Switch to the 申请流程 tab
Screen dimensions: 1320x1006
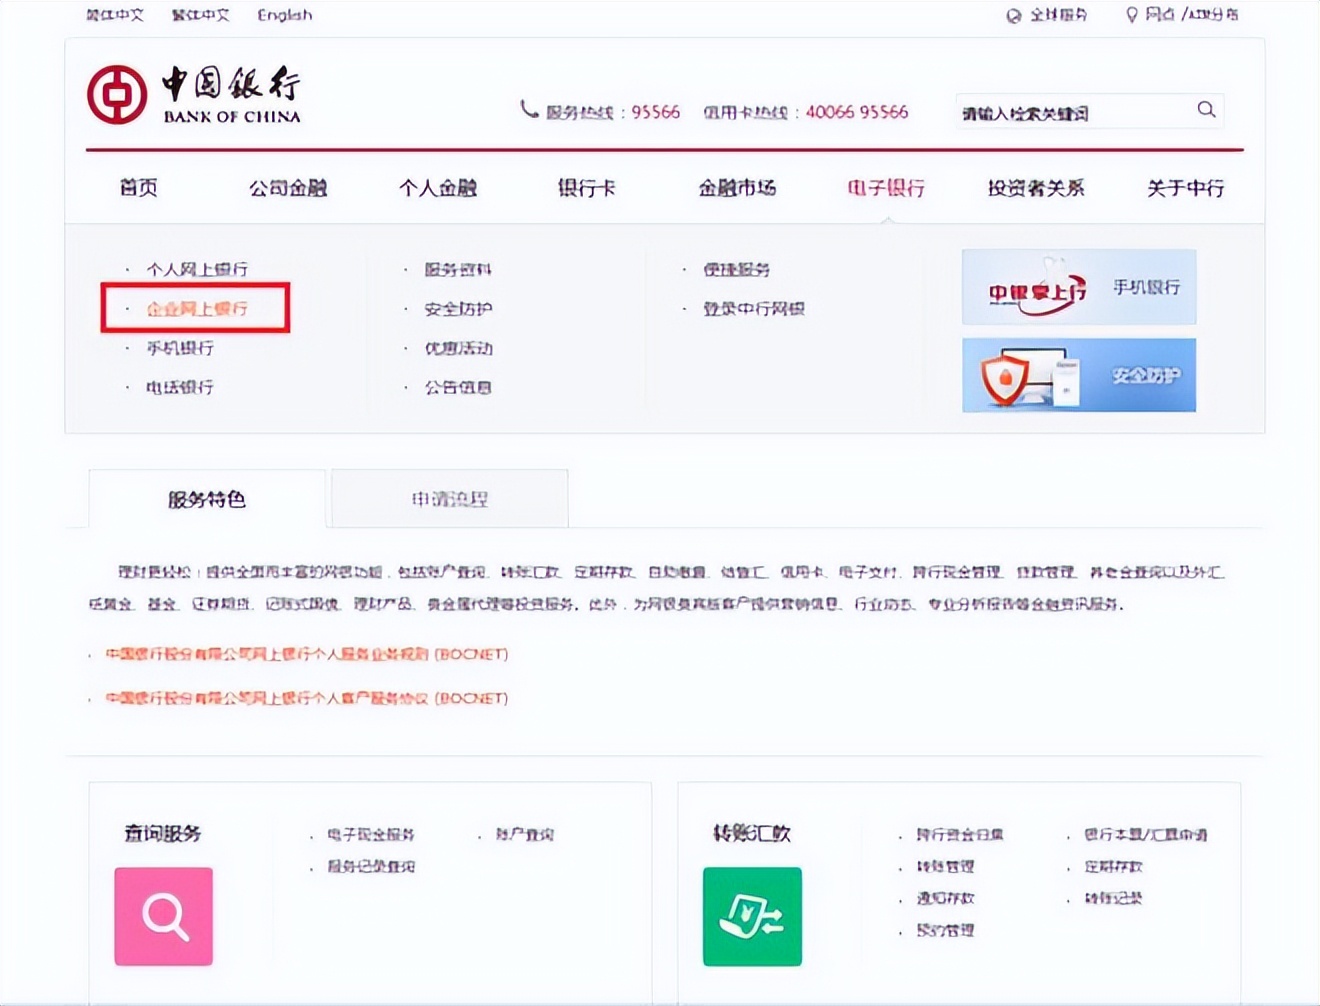[449, 498]
